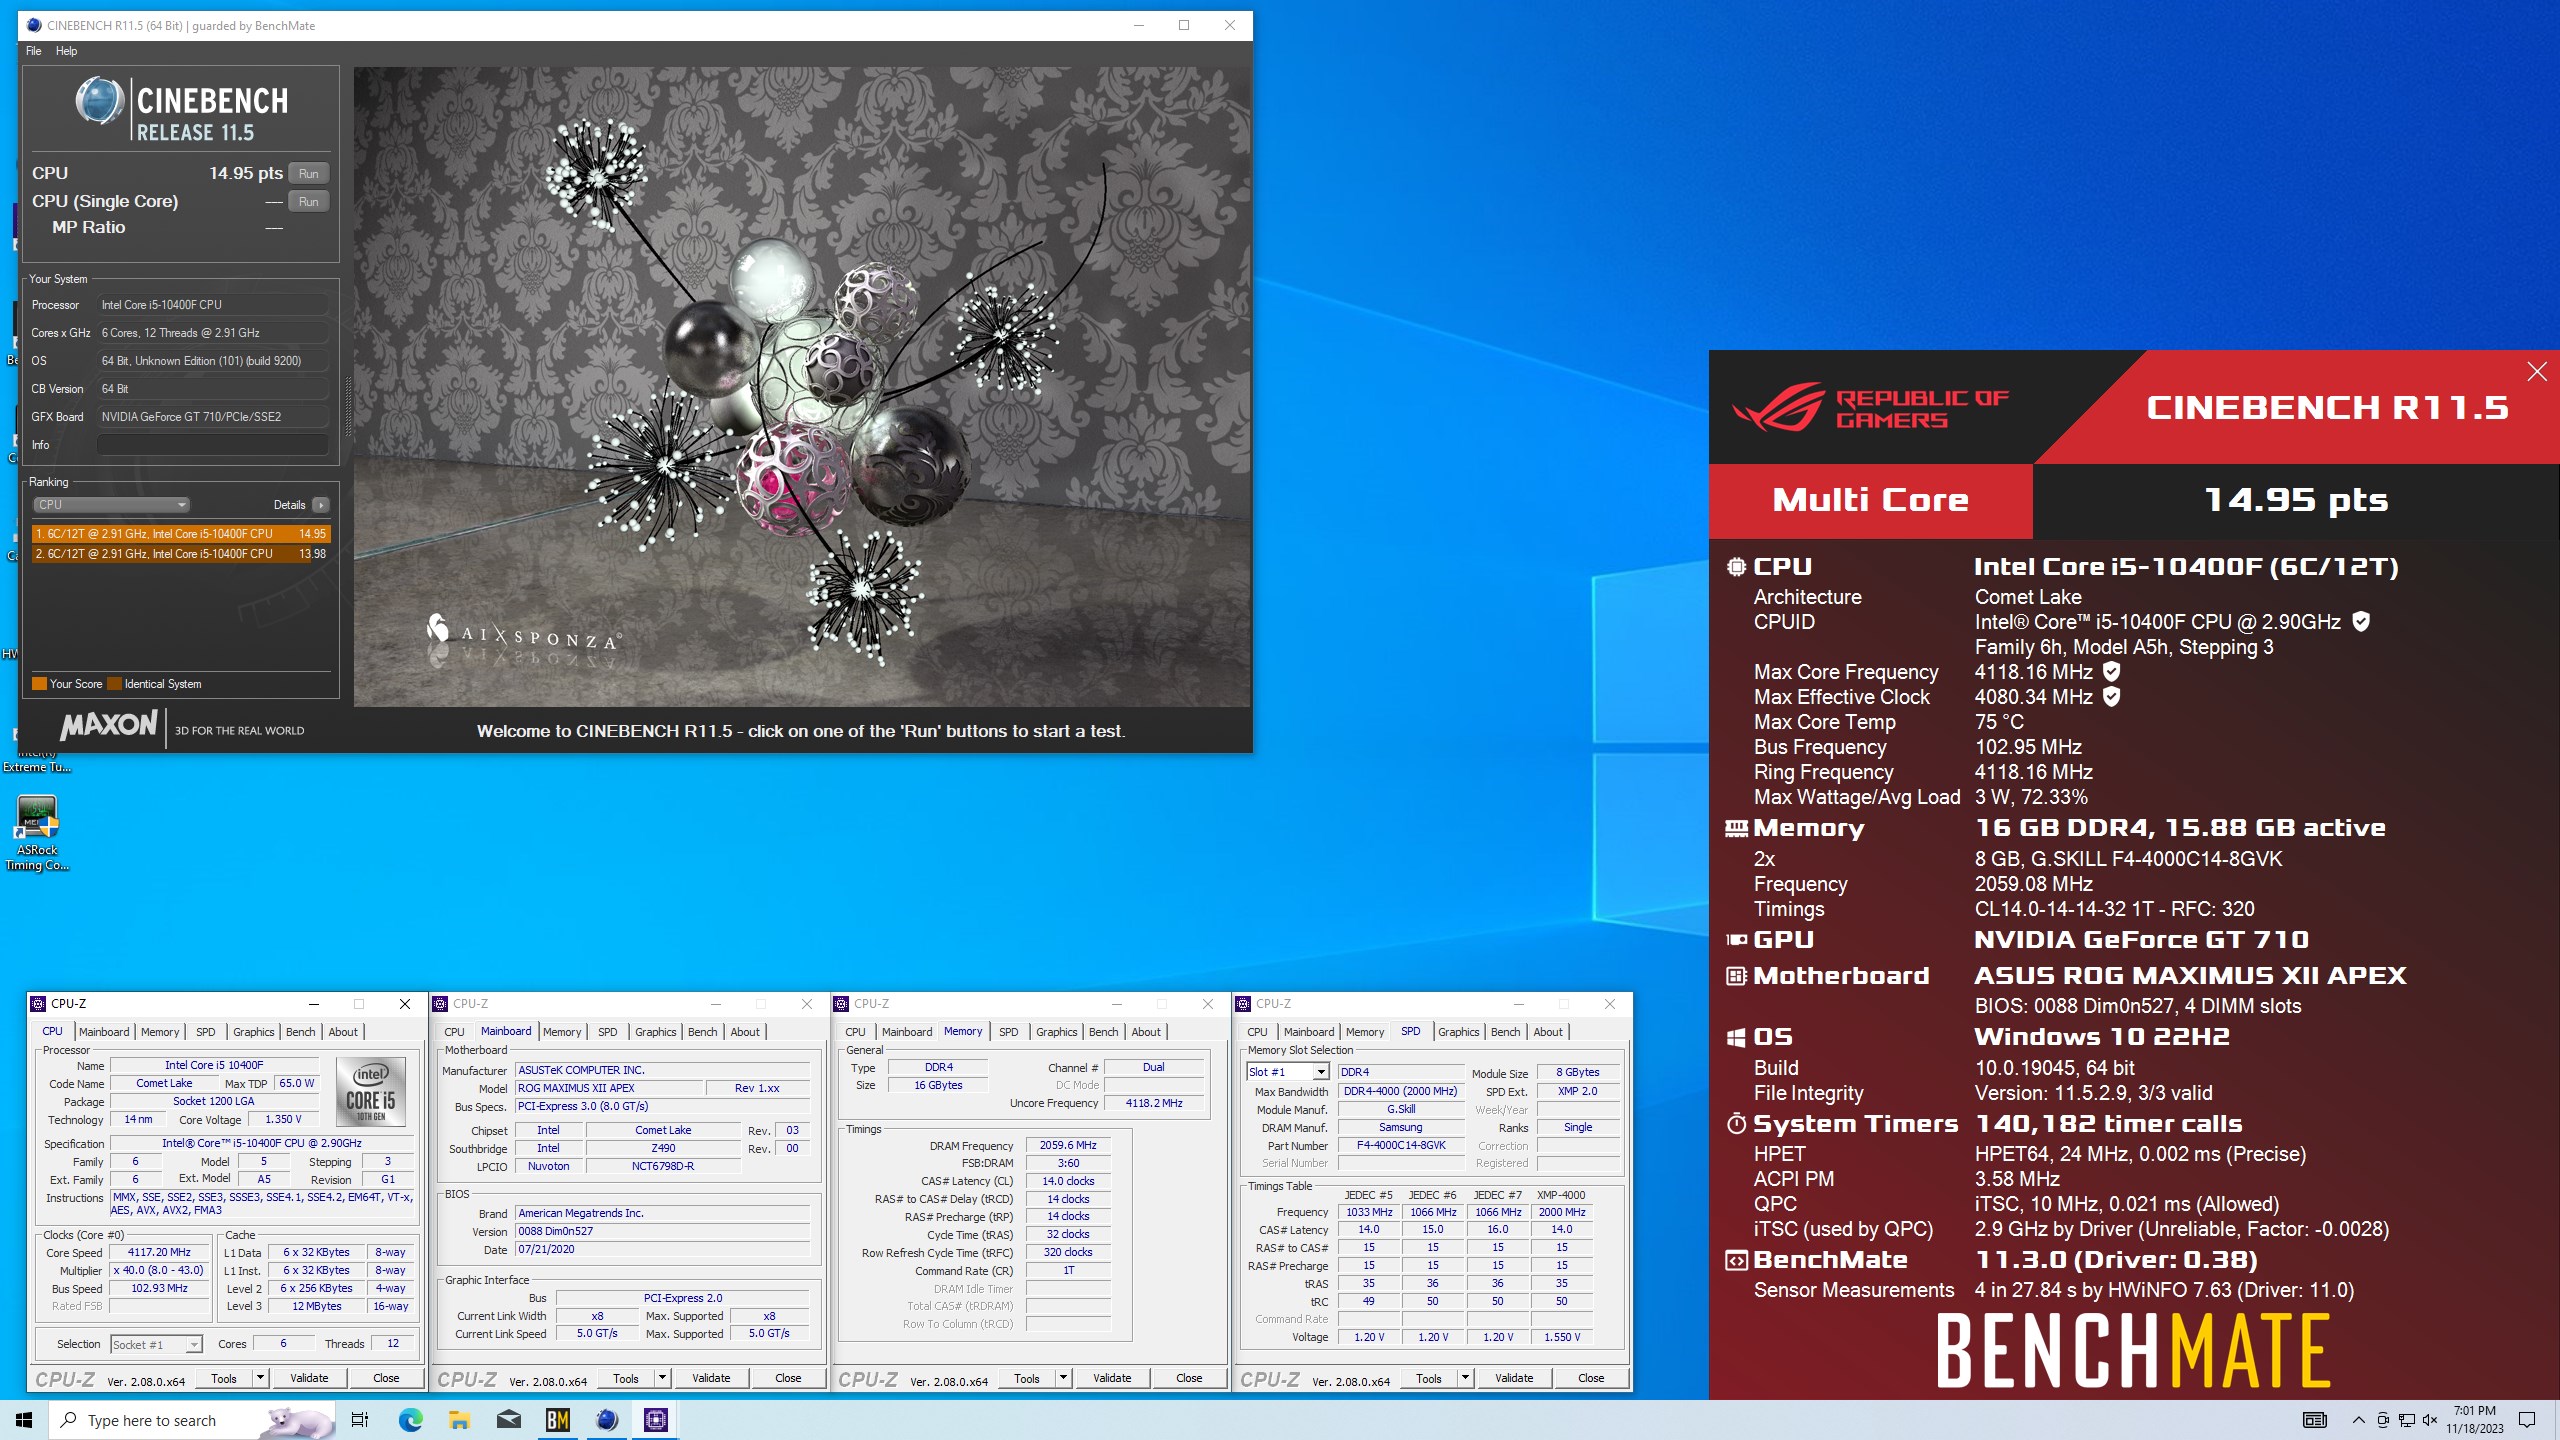Click the GPU card icon in BenchMate panel
This screenshot has height=1440, width=2560.
[x=1736, y=940]
